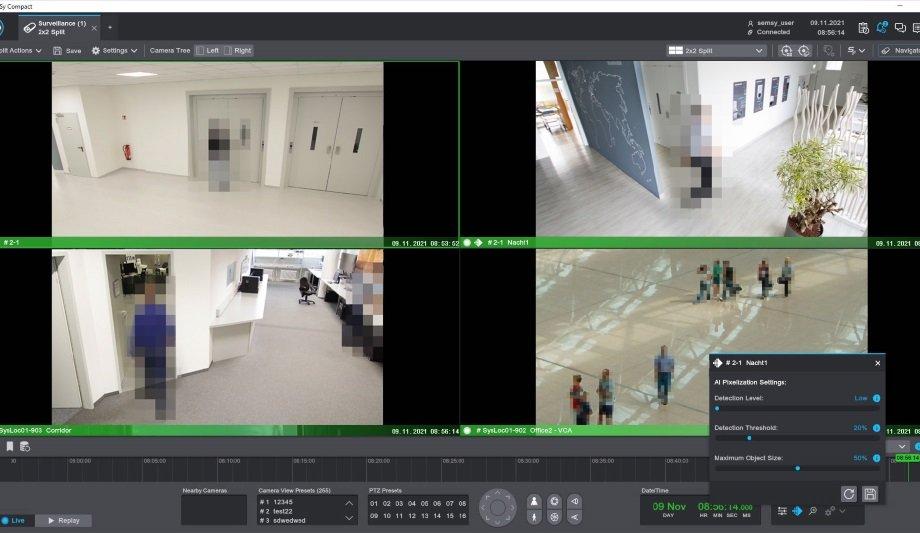The height and width of the screenshot is (533, 920).
Task: Toggle Camera Tree Left panel
Action: 208,50
